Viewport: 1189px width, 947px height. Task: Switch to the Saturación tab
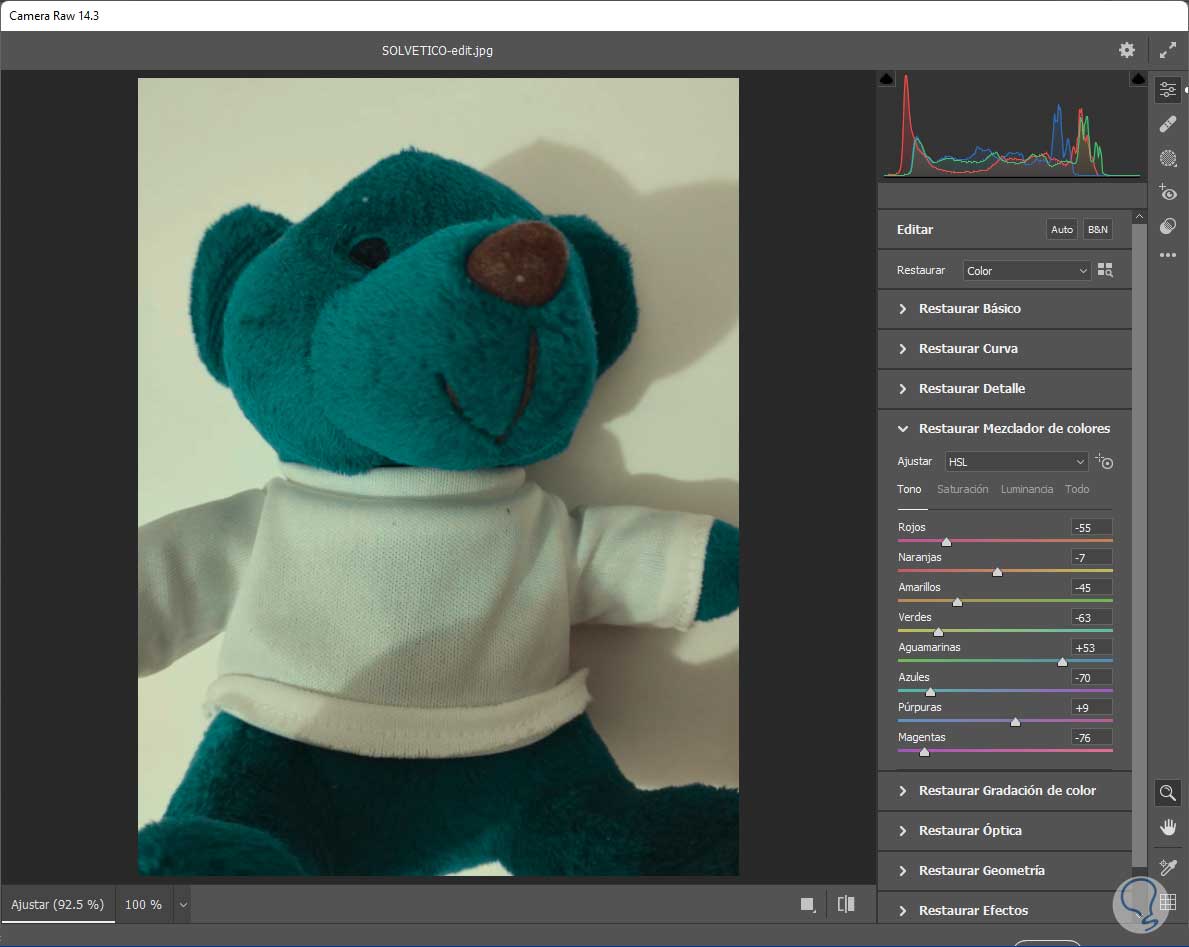962,489
